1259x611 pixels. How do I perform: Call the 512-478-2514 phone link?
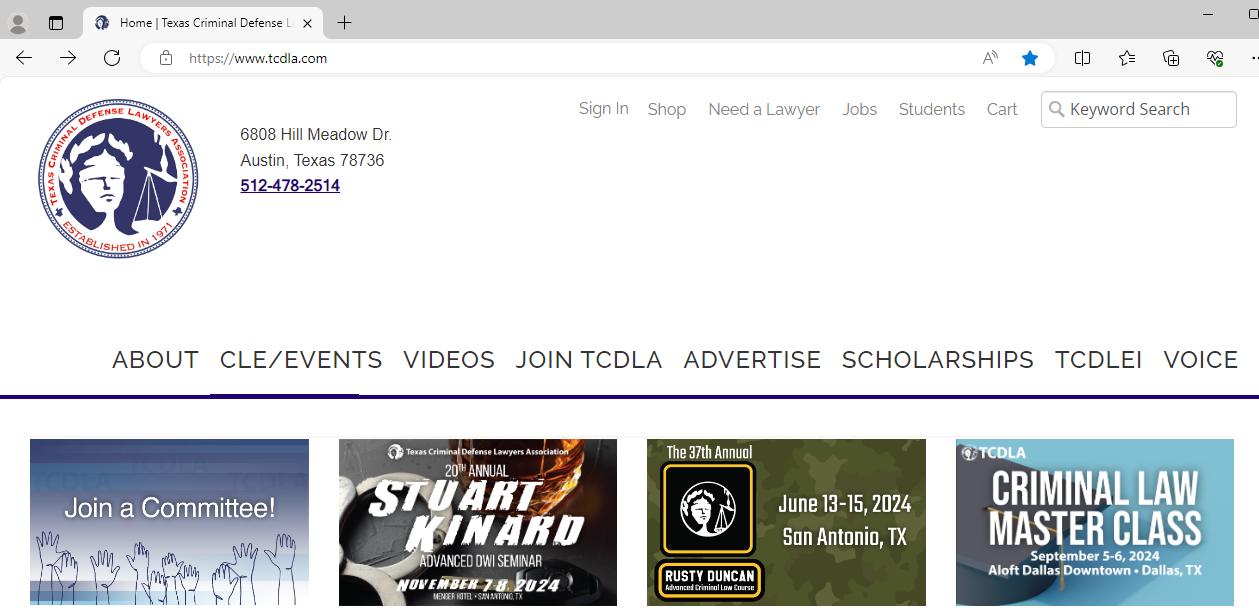click(x=290, y=185)
